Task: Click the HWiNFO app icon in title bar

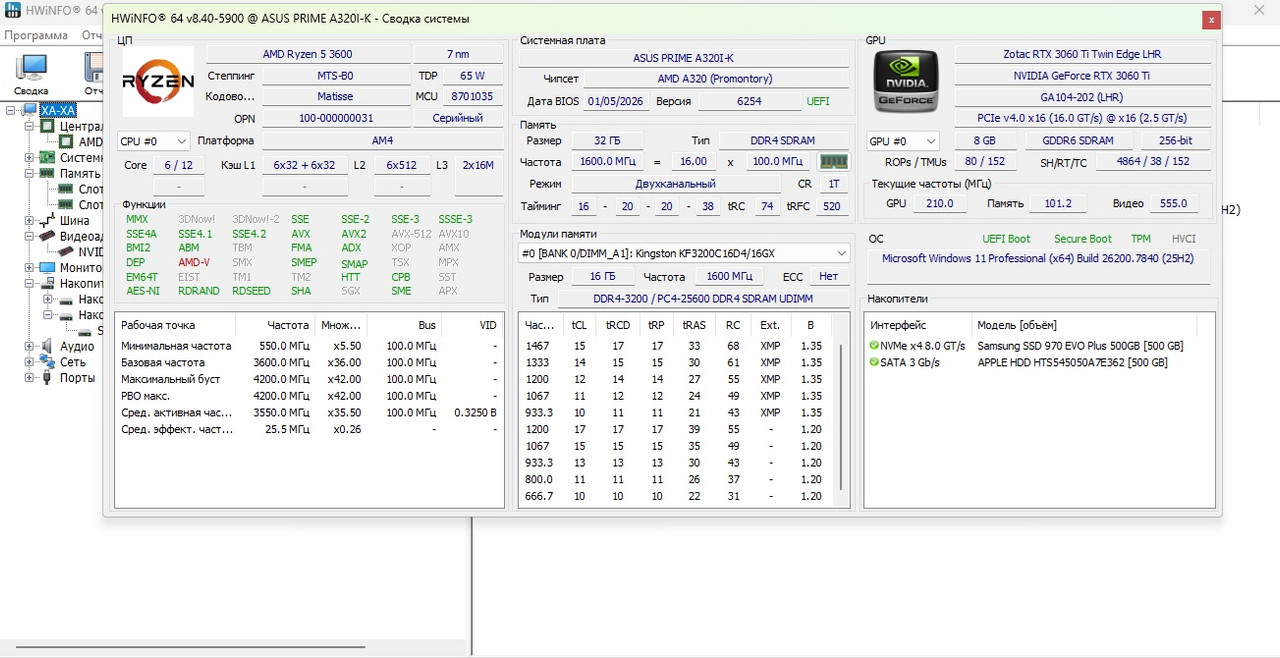Action: 14,12
